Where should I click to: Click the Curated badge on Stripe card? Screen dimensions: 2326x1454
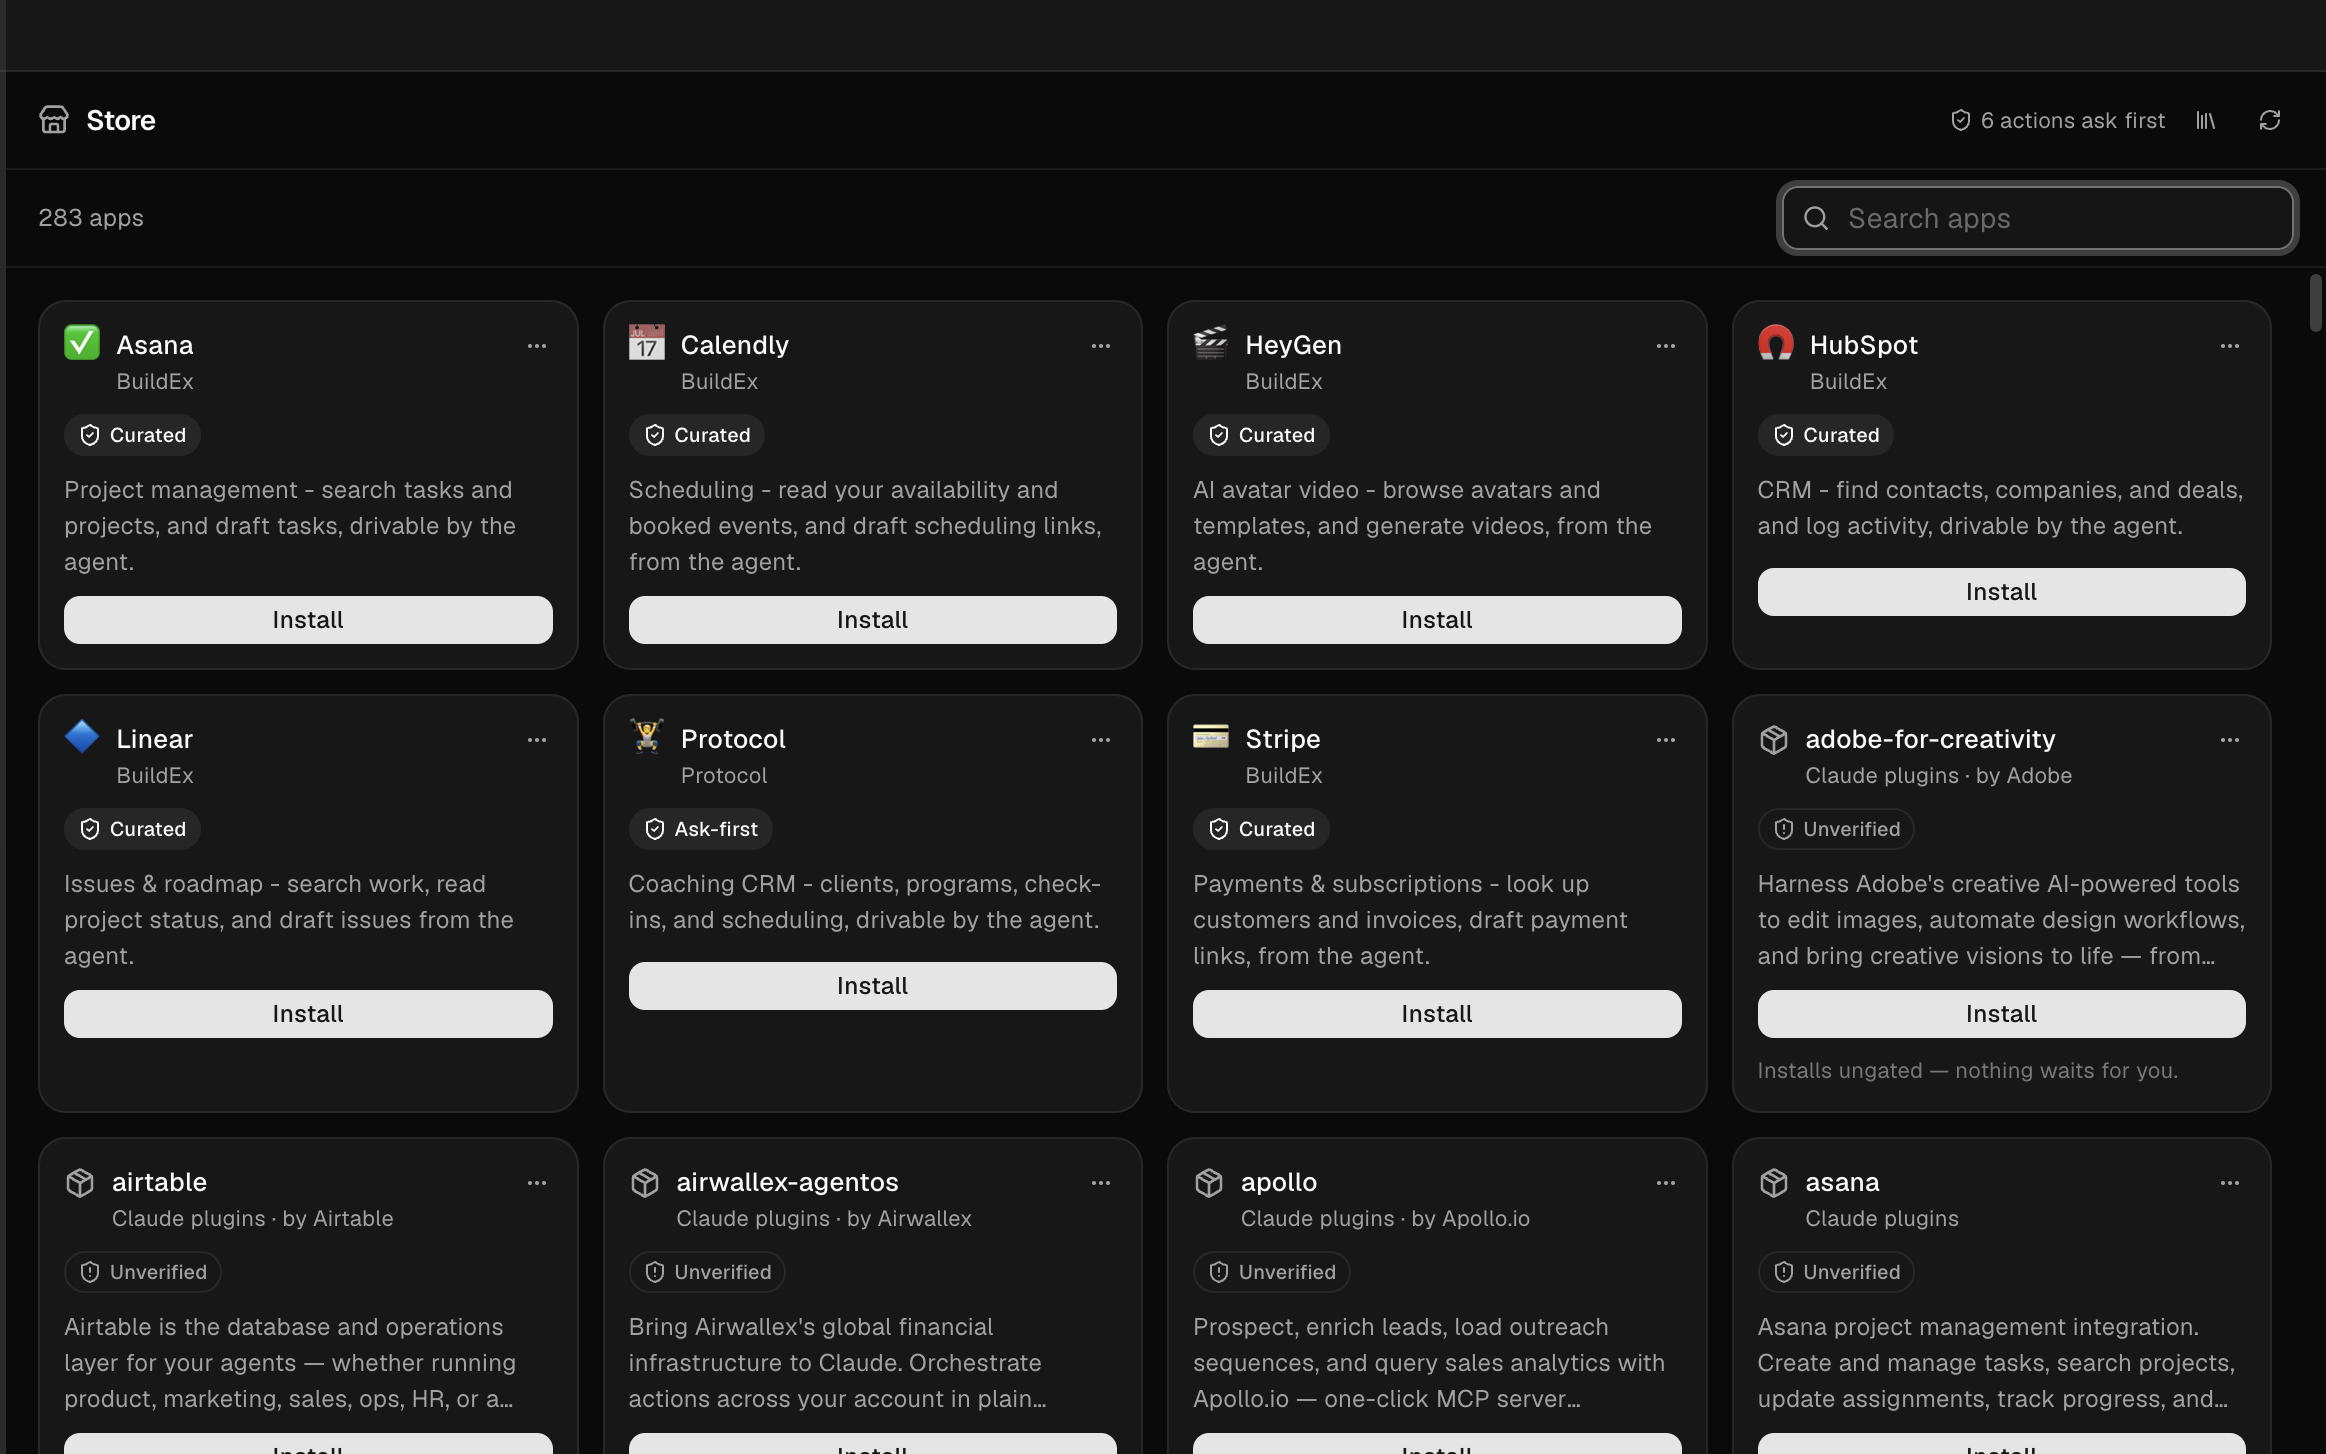click(1262, 829)
